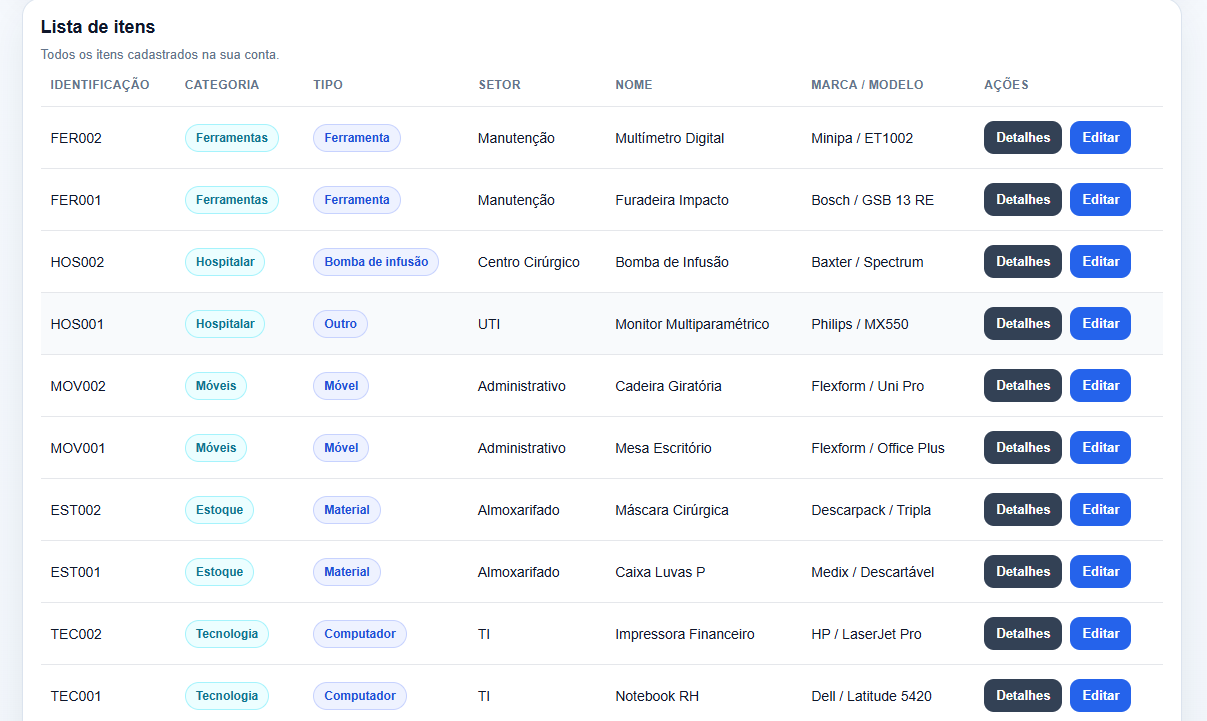Click the HP / LaserJet Pro cell
This screenshot has height=721, width=1207.
tap(866, 634)
